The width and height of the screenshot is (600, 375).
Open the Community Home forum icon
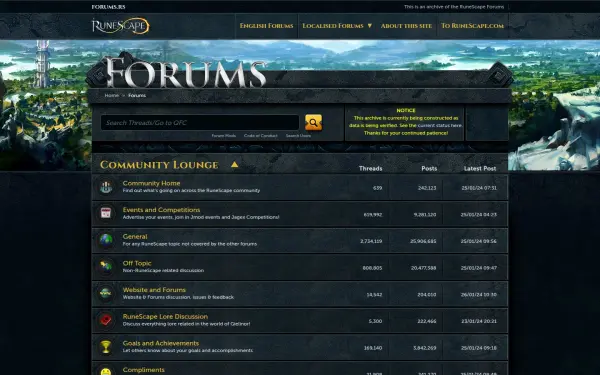[106, 187]
